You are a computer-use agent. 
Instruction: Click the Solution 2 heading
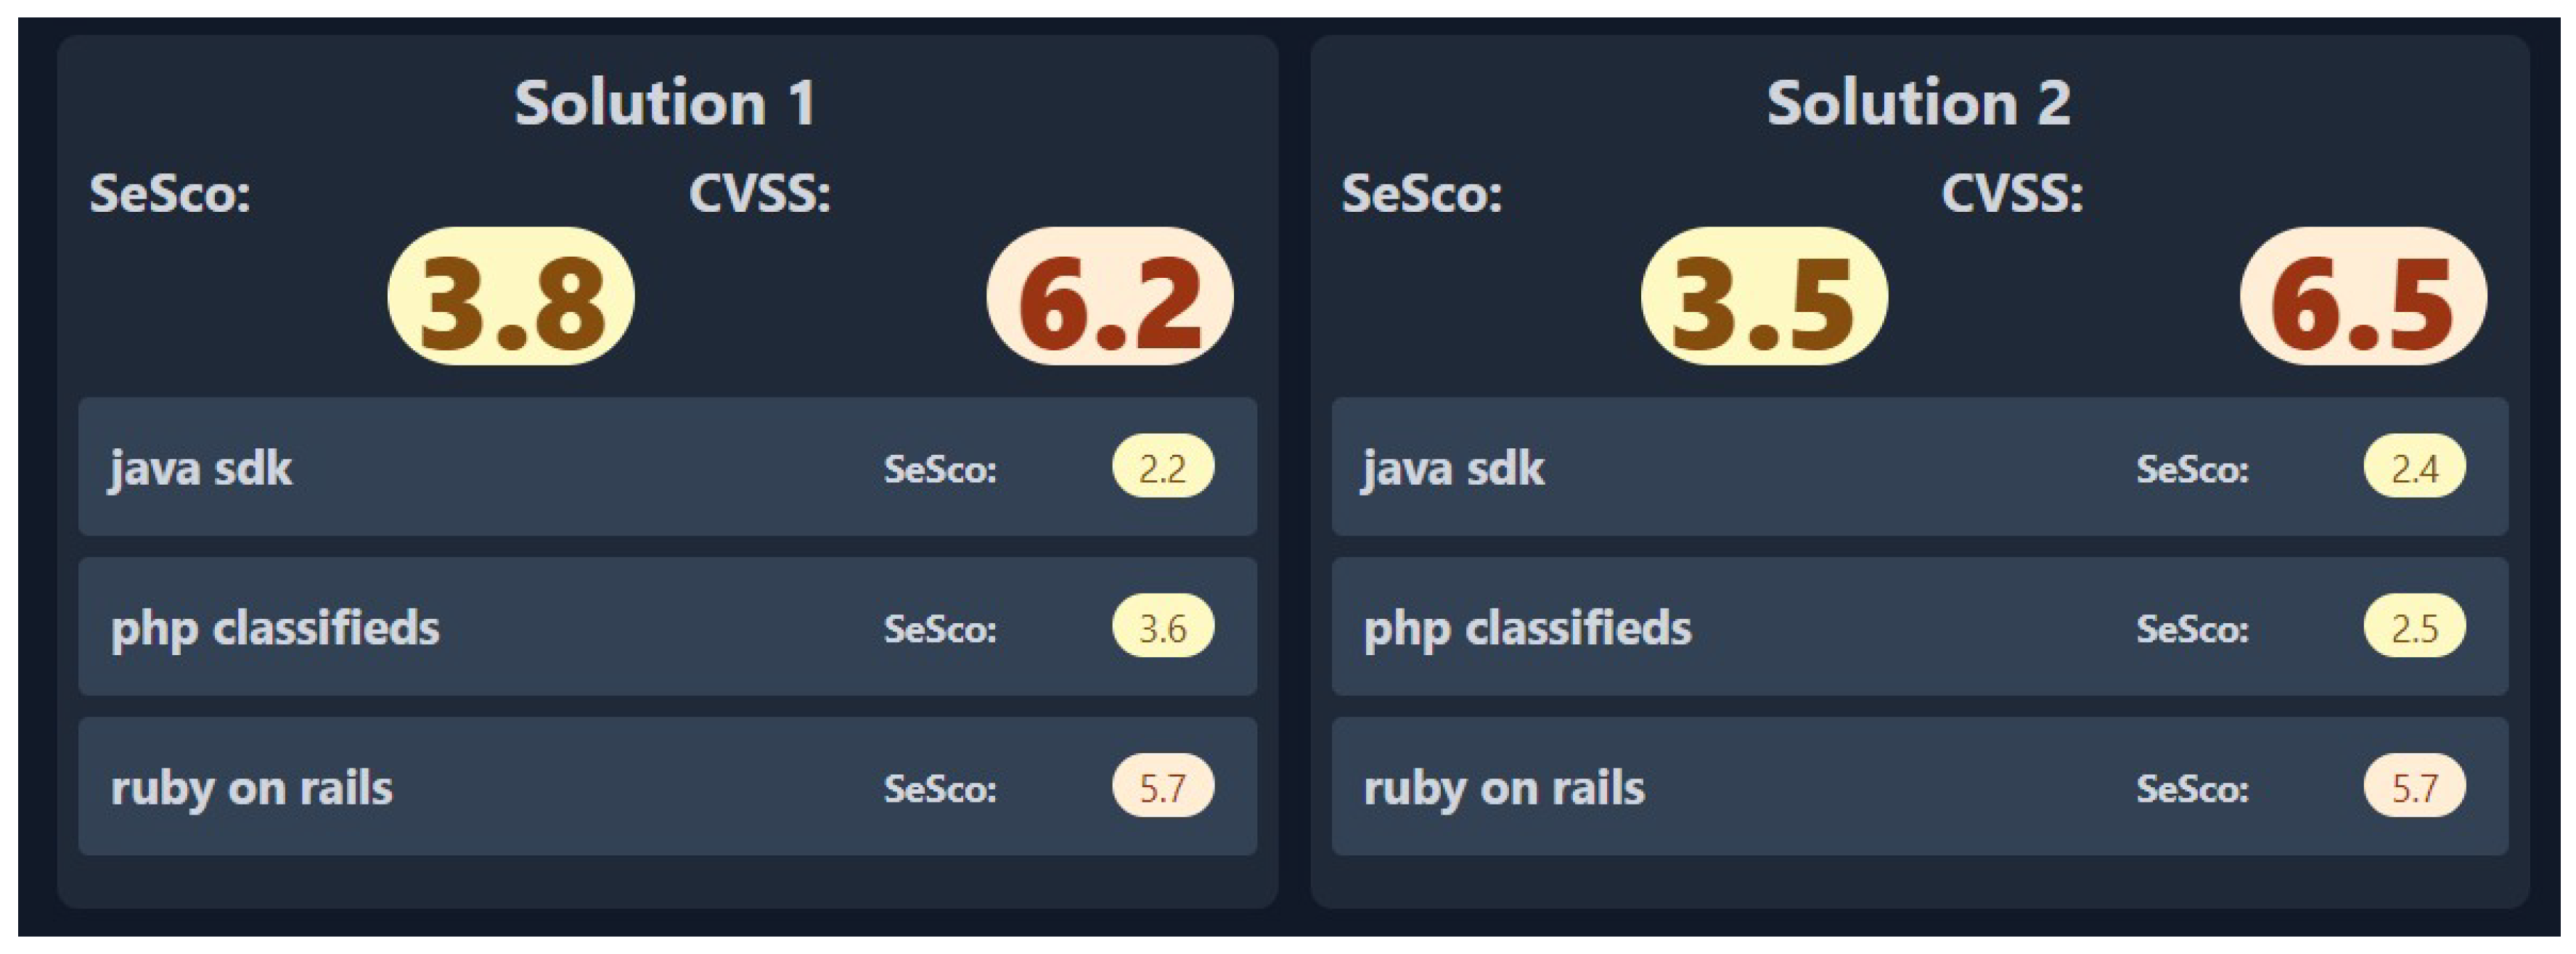tap(1918, 103)
